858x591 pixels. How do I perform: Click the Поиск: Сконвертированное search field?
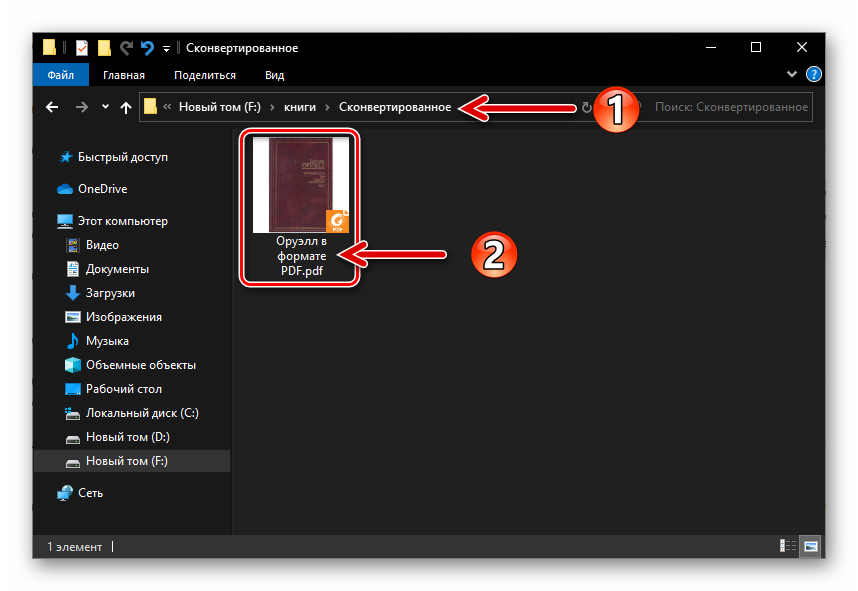tap(731, 107)
